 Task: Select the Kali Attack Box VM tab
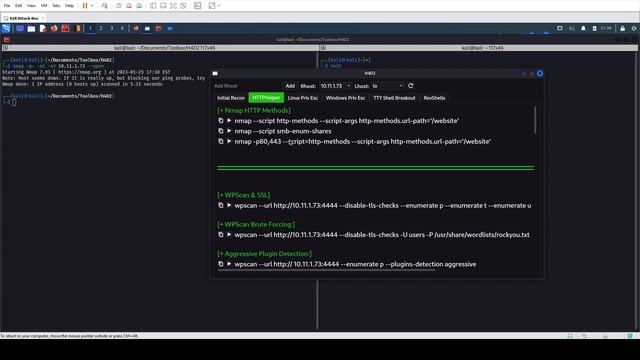point(24,18)
